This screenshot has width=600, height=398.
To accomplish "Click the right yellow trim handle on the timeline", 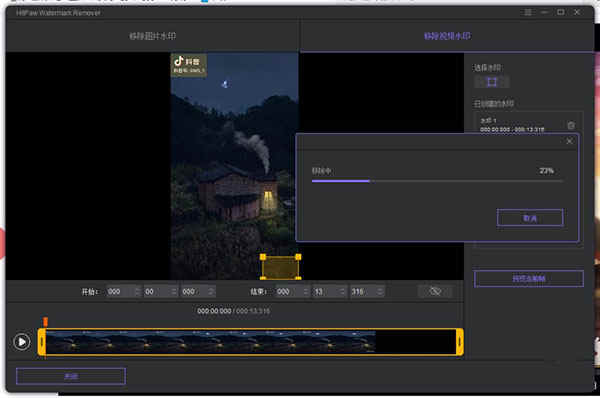I will (x=460, y=342).
